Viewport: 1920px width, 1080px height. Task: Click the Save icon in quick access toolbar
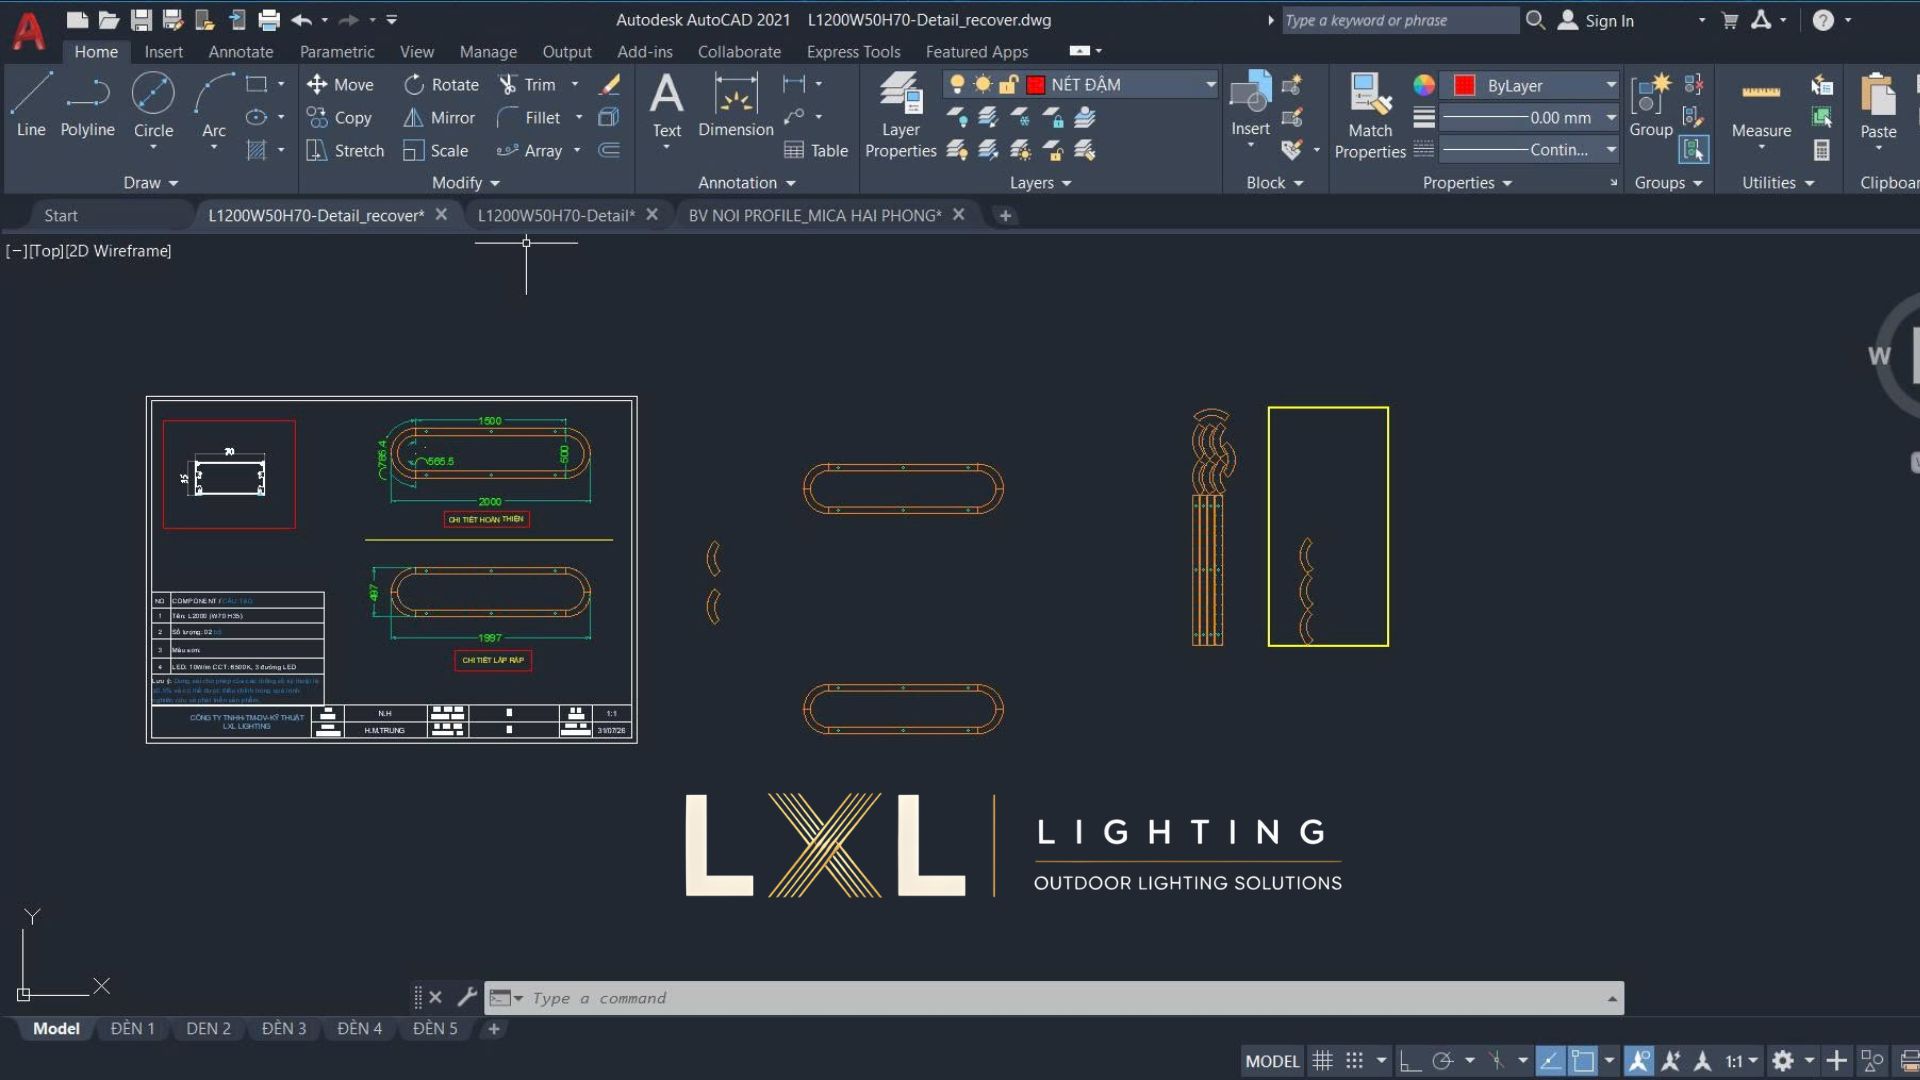pos(141,20)
